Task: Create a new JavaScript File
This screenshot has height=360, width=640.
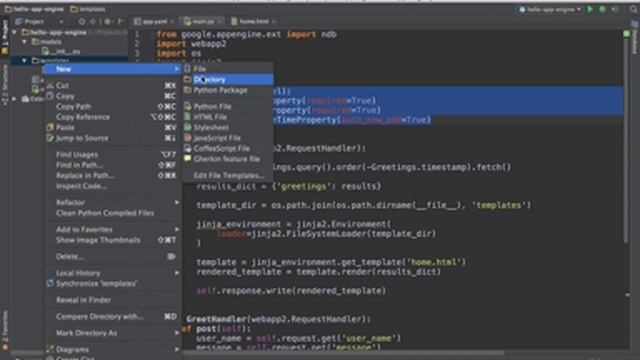Action: tap(228, 138)
